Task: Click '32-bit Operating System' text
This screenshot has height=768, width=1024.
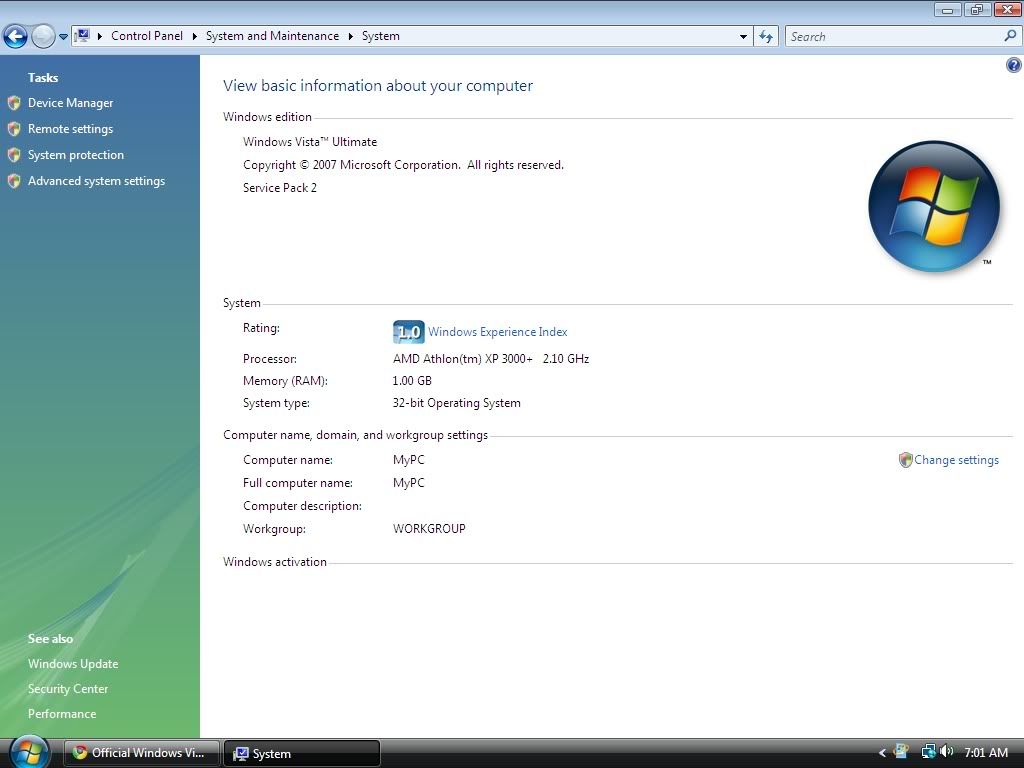Action: (x=456, y=403)
